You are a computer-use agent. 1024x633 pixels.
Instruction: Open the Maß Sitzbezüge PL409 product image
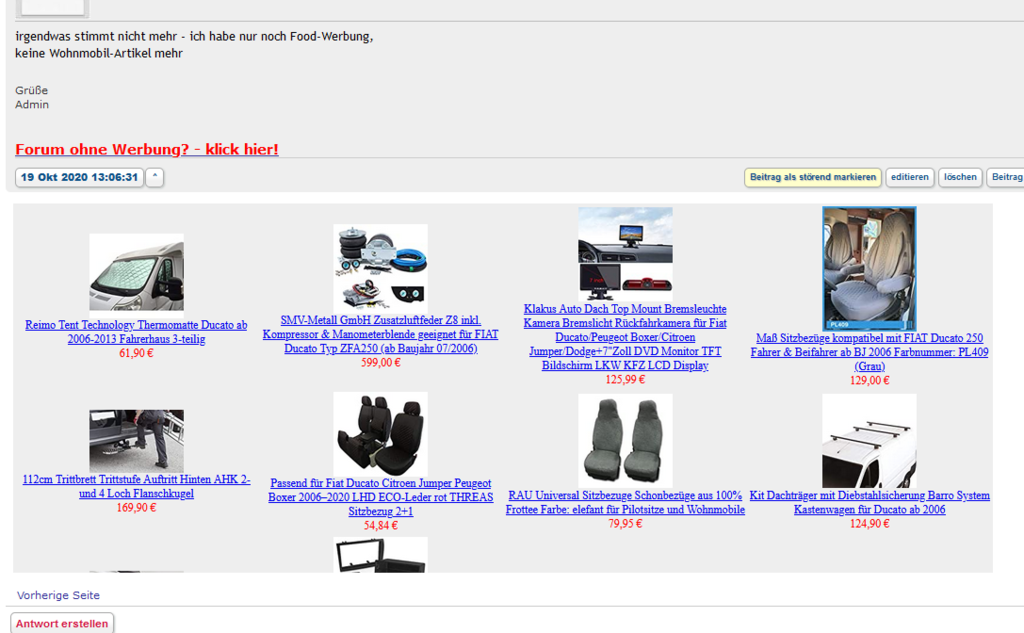pyautogui.click(x=869, y=268)
